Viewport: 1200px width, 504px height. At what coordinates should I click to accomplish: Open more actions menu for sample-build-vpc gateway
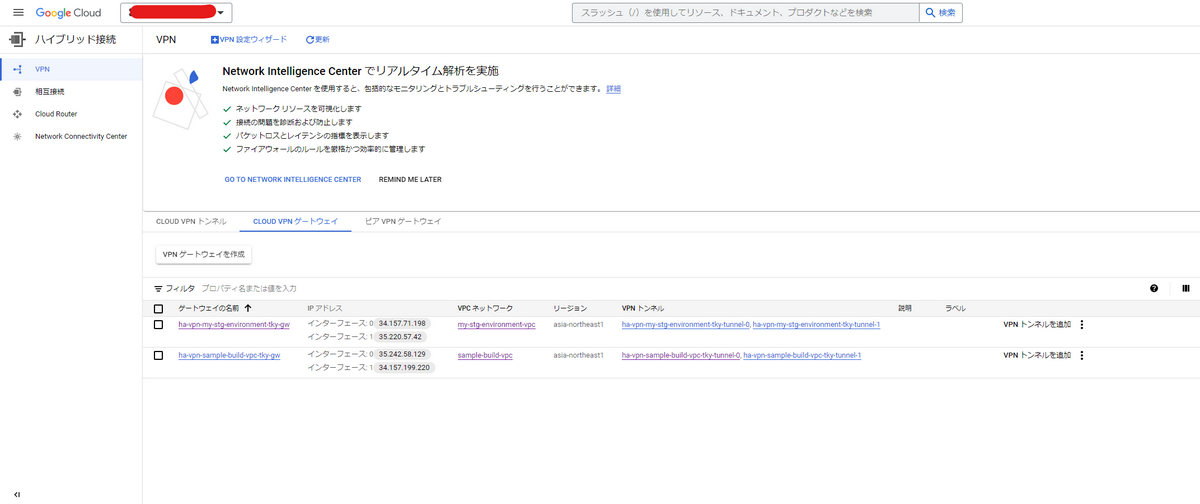click(1082, 355)
